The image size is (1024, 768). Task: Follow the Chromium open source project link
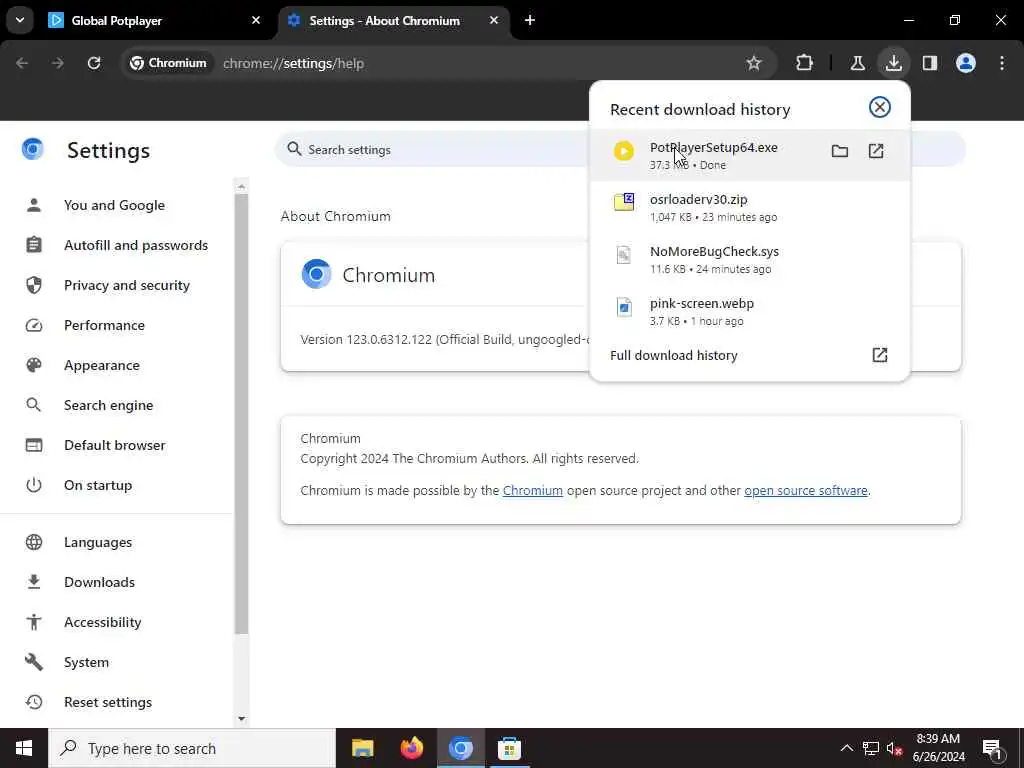tap(532, 490)
